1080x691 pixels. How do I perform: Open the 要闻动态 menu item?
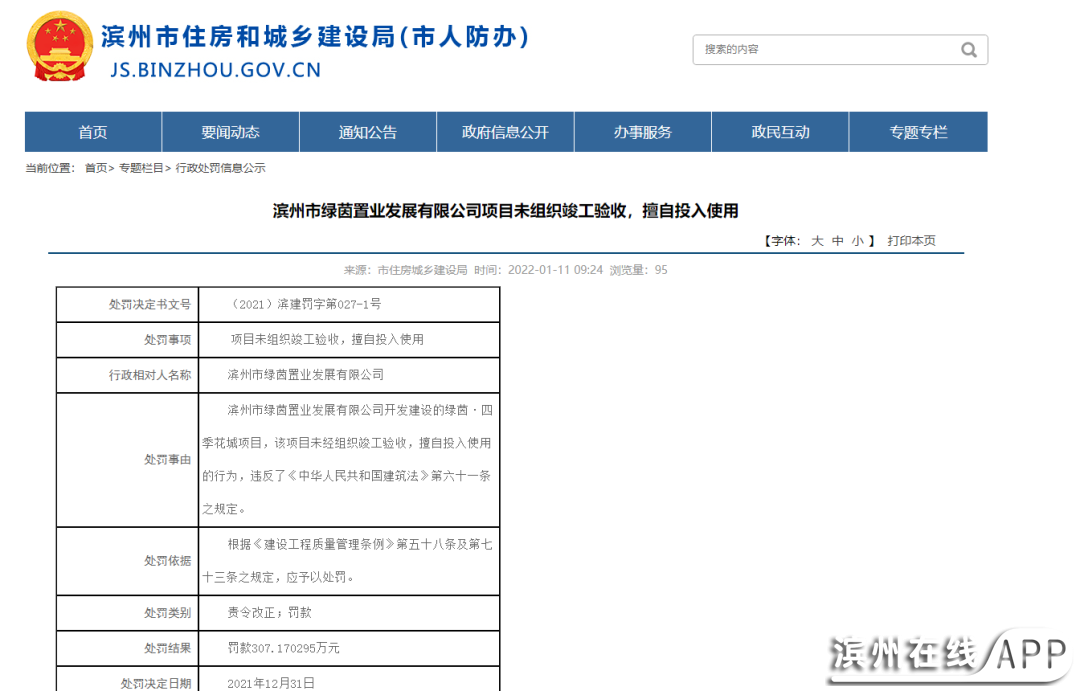230,132
